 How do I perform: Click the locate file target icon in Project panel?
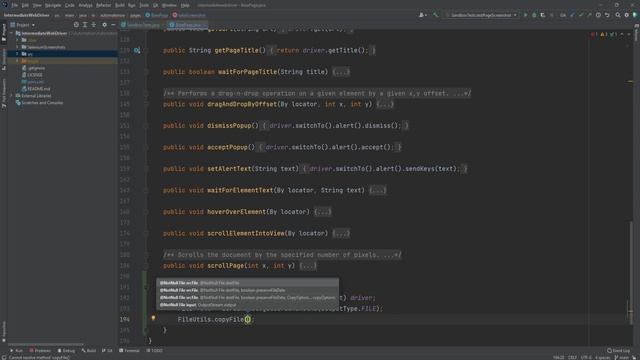pyautogui.click(x=76, y=25)
